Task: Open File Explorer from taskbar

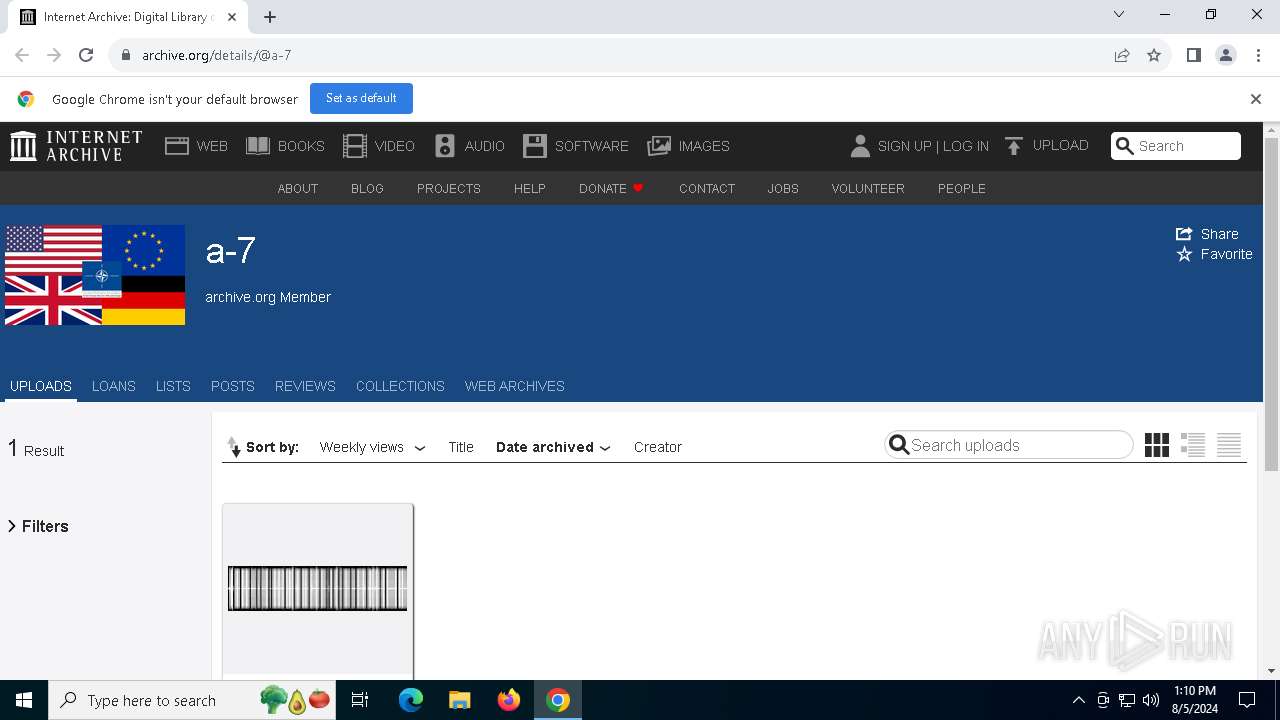Action: pyautogui.click(x=460, y=700)
